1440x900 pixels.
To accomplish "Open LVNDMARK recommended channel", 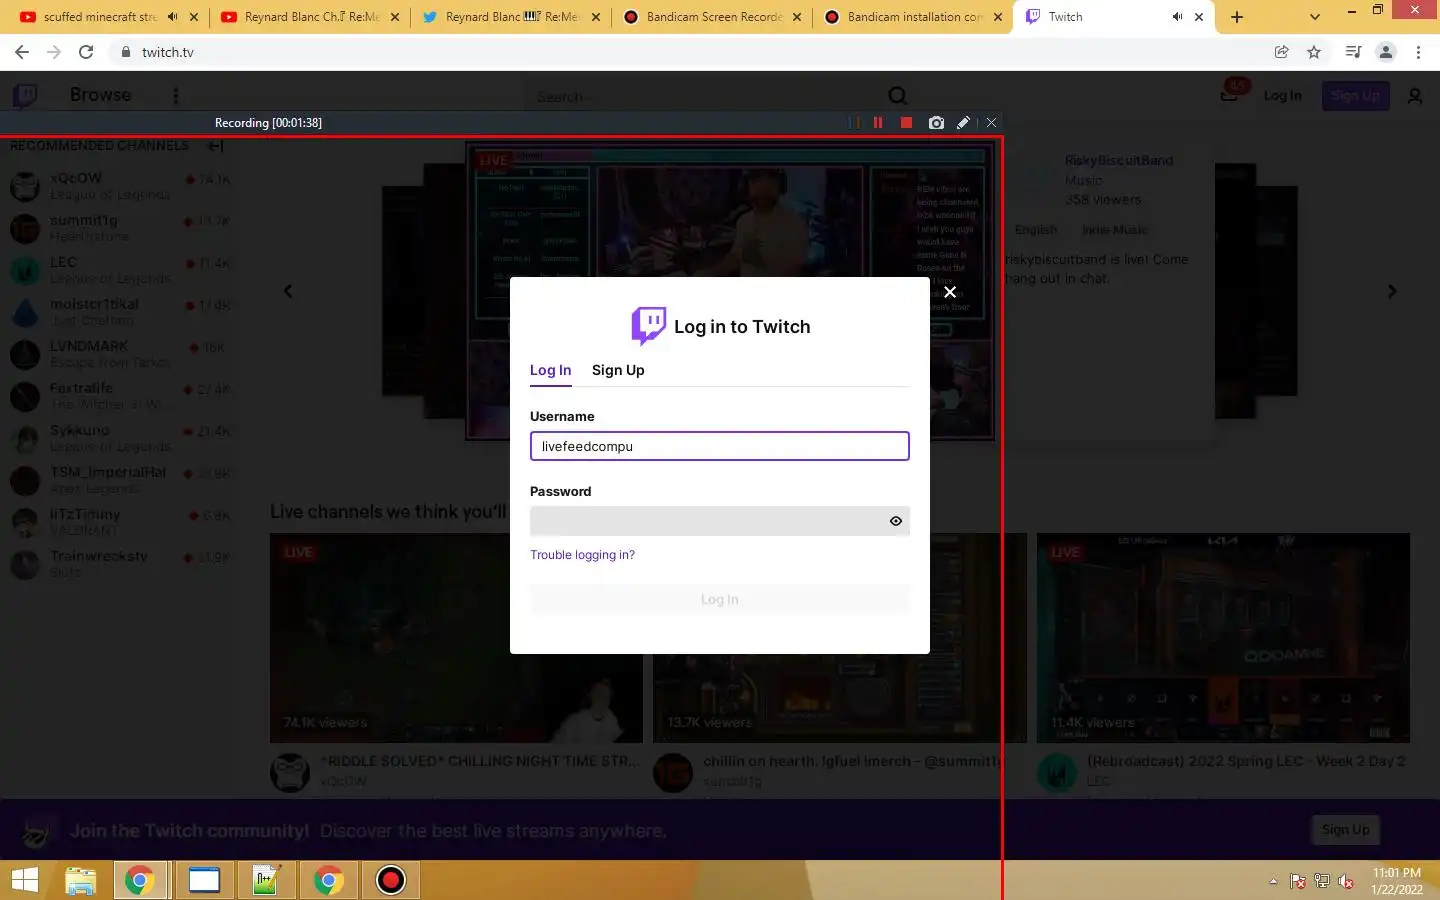I will click(120, 354).
